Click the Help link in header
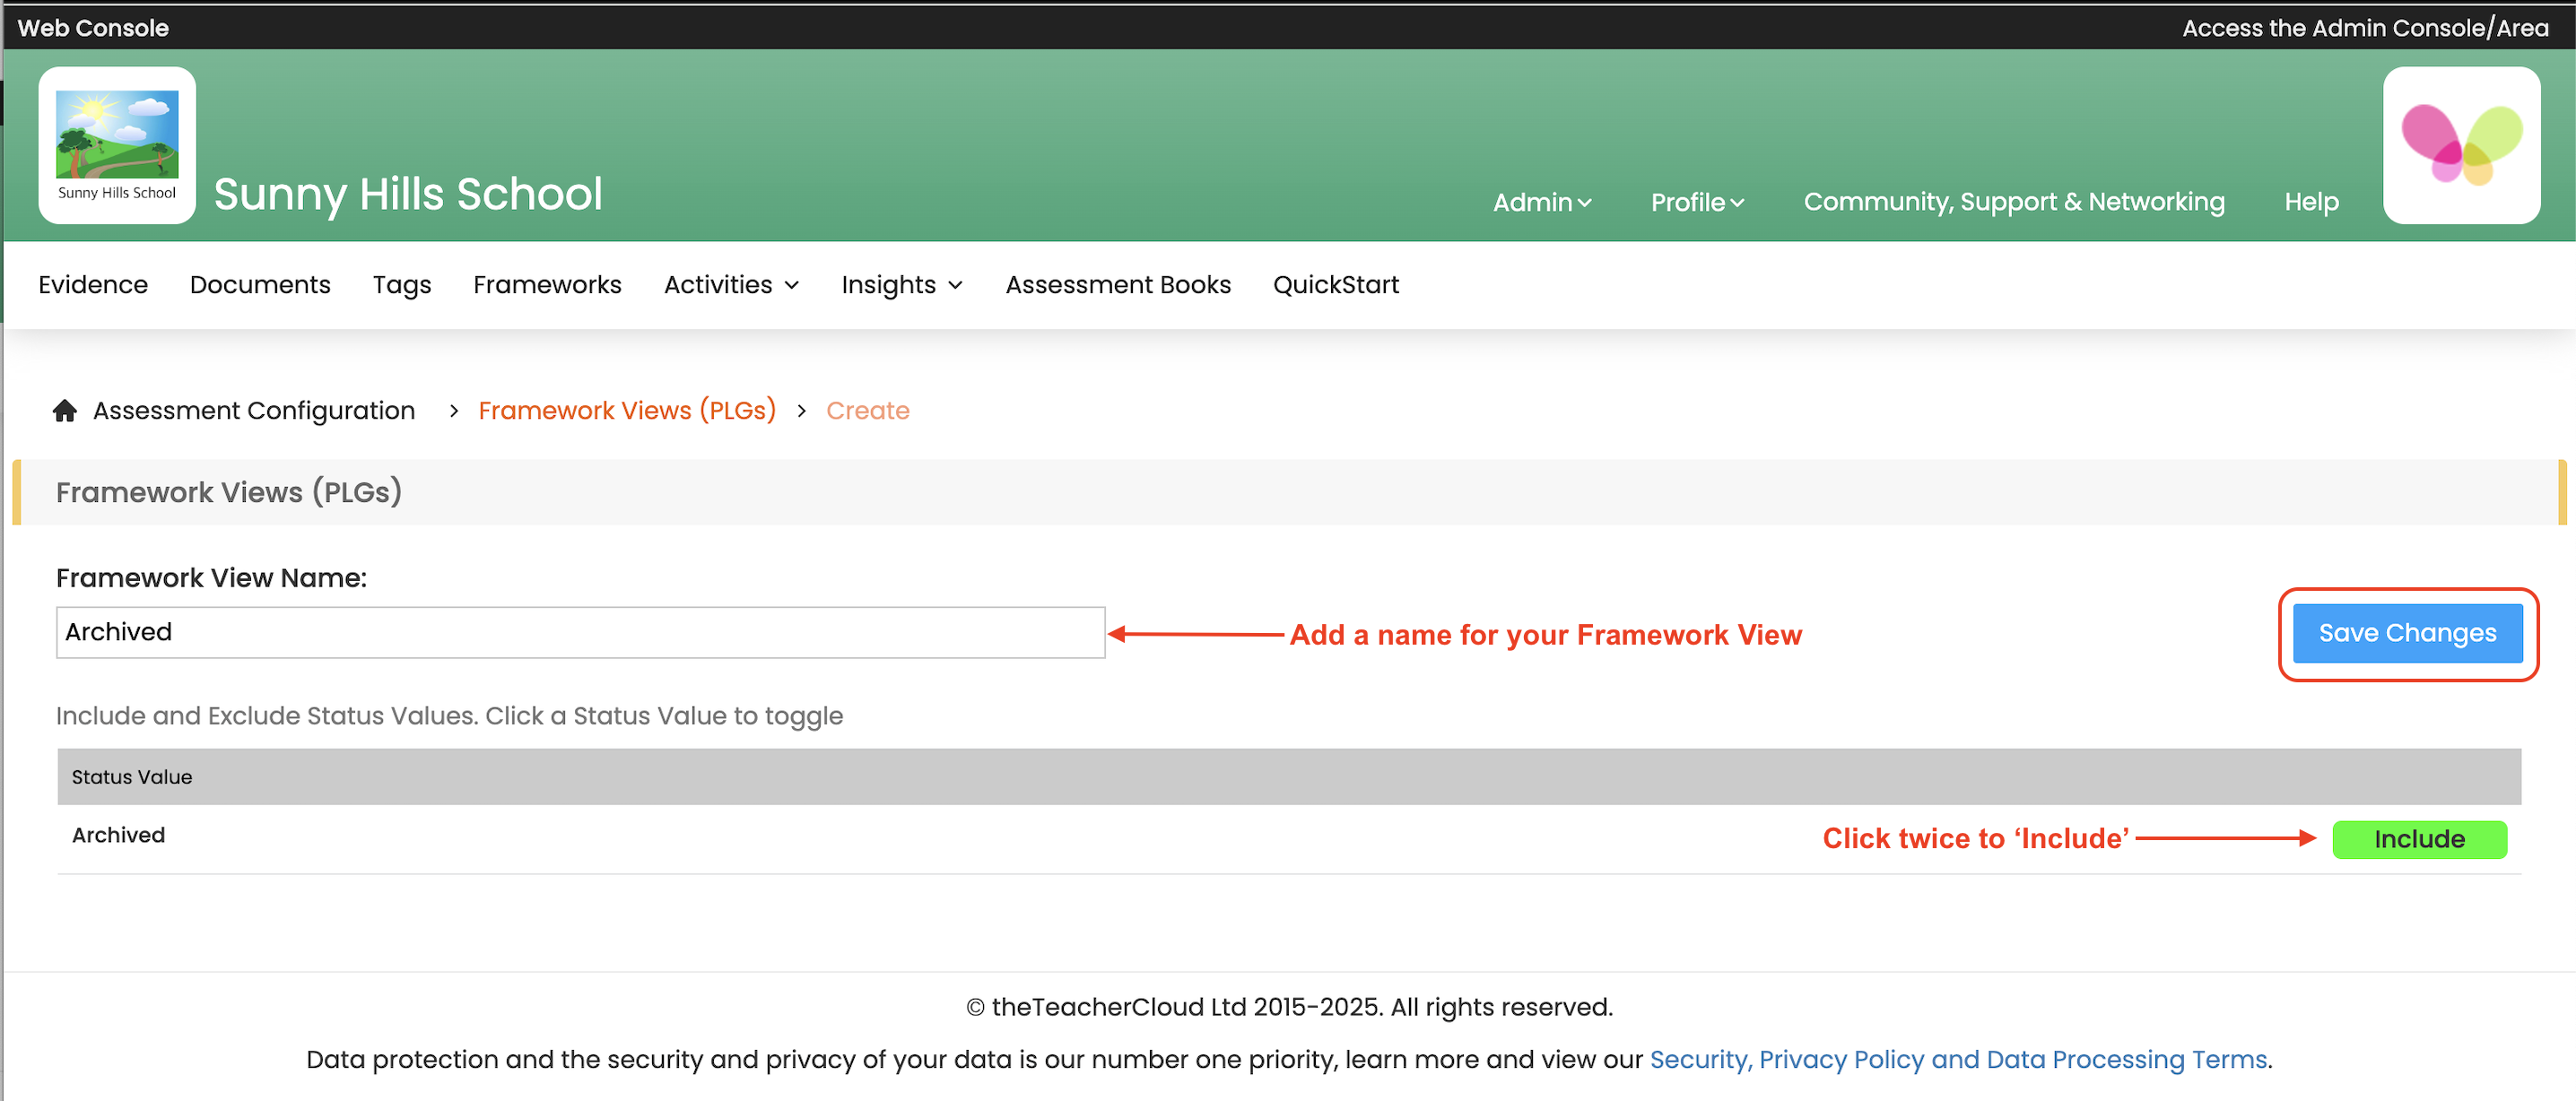The image size is (2576, 1101). (2310, 202)
